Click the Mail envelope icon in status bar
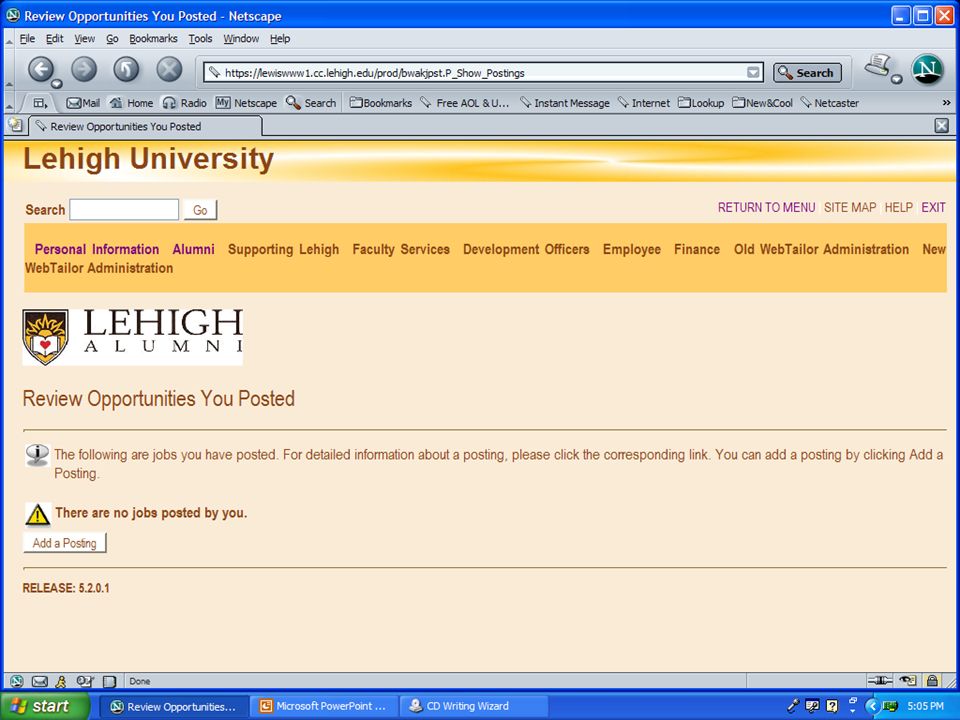 pyautogui.click(x=39, y=681)
